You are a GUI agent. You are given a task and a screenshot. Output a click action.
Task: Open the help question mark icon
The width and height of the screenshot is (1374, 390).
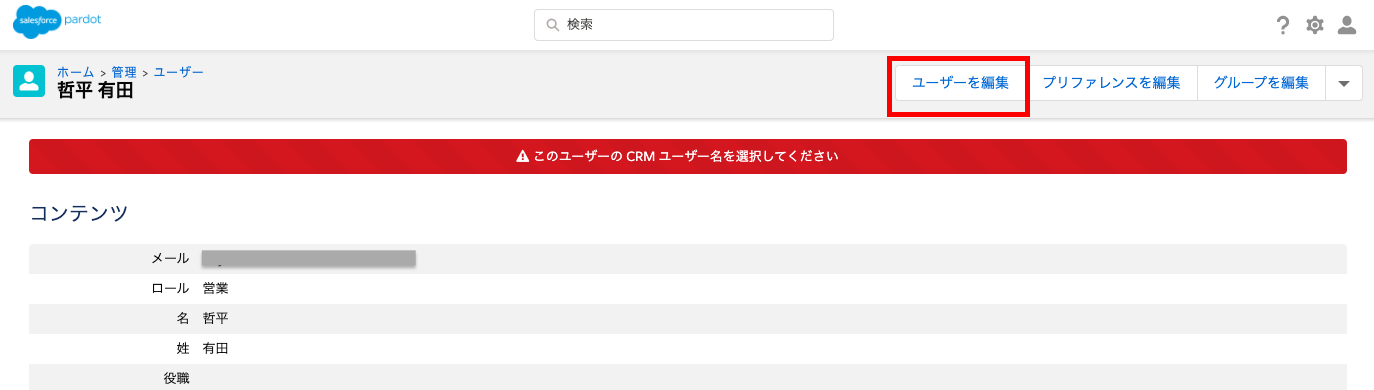[x=1283, y=25]
